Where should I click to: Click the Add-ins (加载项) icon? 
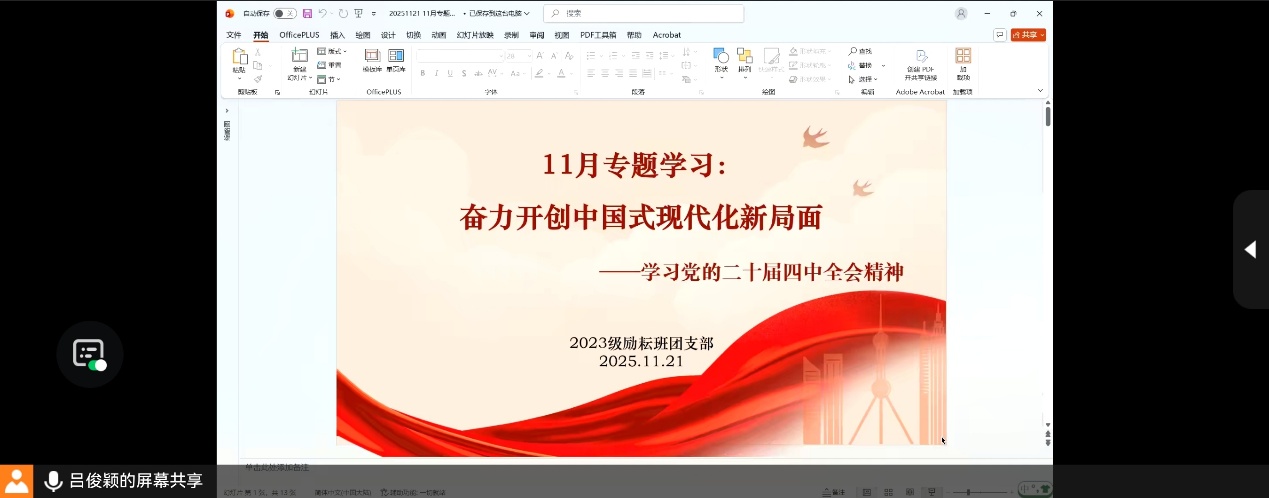click(962, 57)
